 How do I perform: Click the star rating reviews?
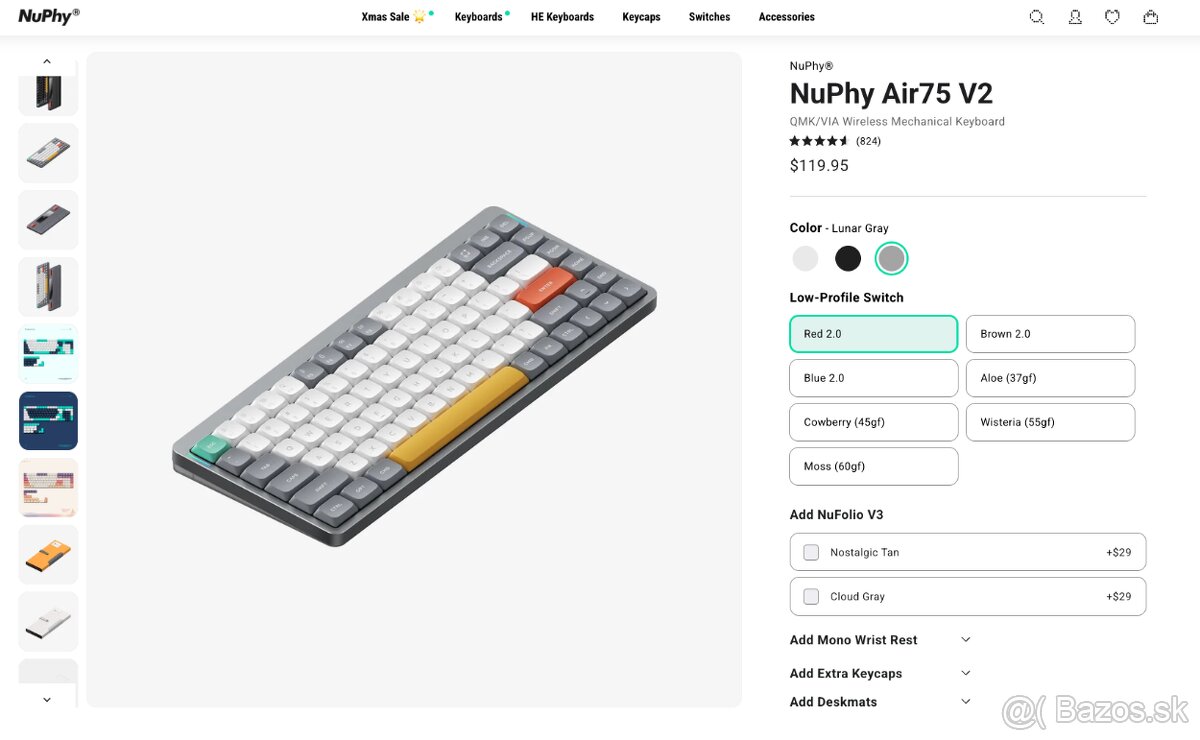(834, 141)
